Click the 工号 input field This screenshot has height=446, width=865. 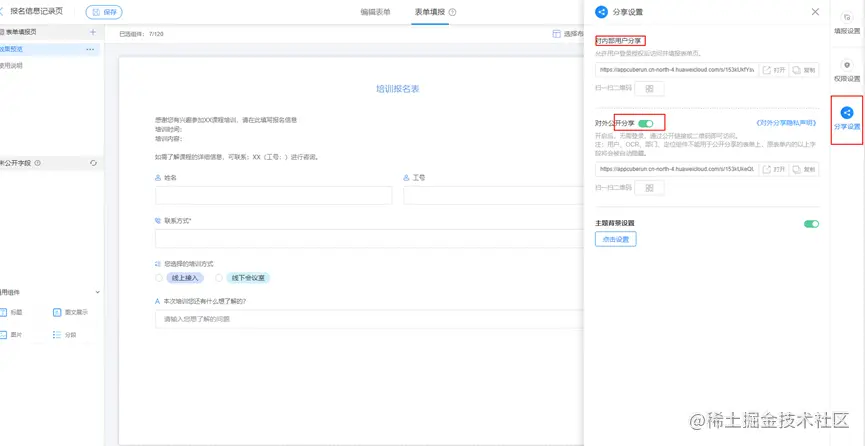point(494,195)
